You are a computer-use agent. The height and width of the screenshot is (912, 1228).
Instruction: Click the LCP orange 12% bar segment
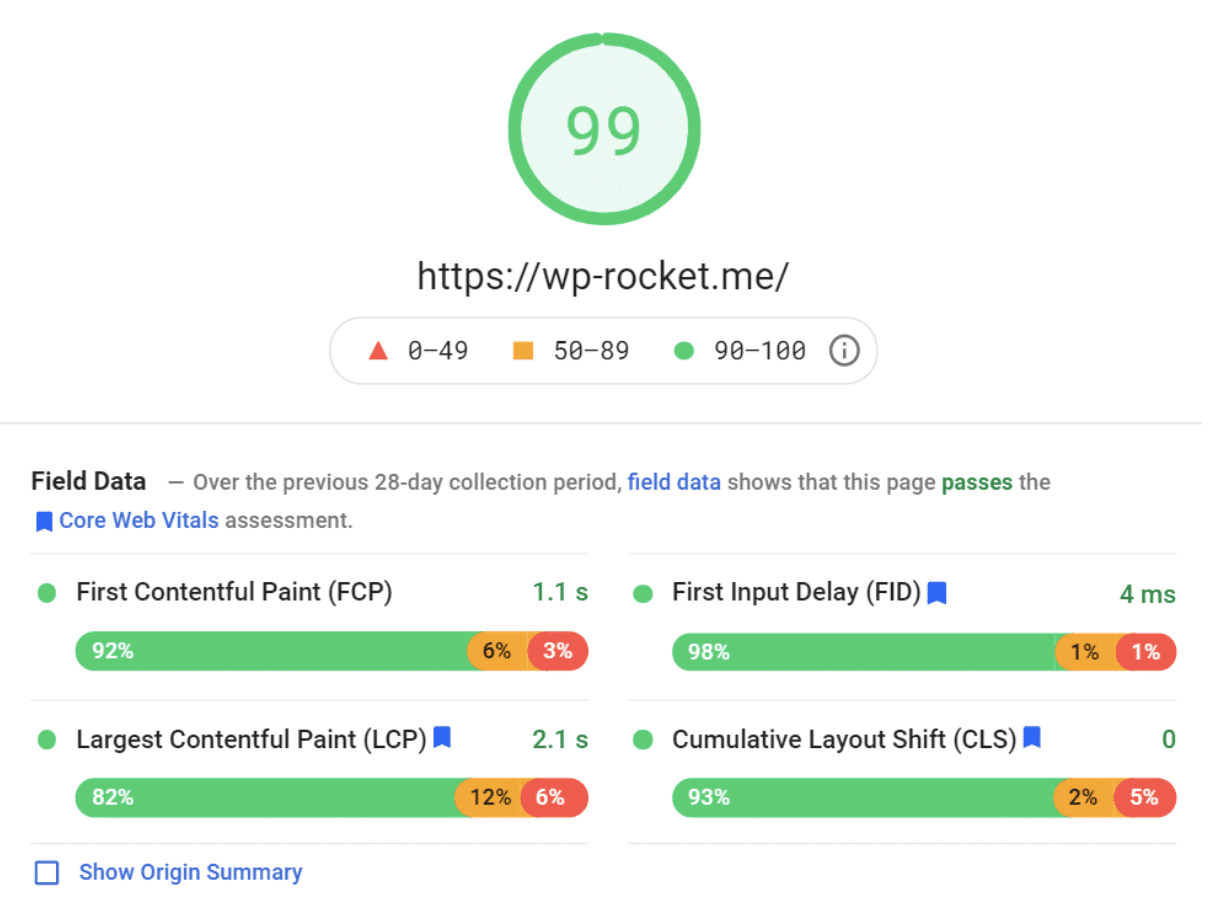coord(490,797)
